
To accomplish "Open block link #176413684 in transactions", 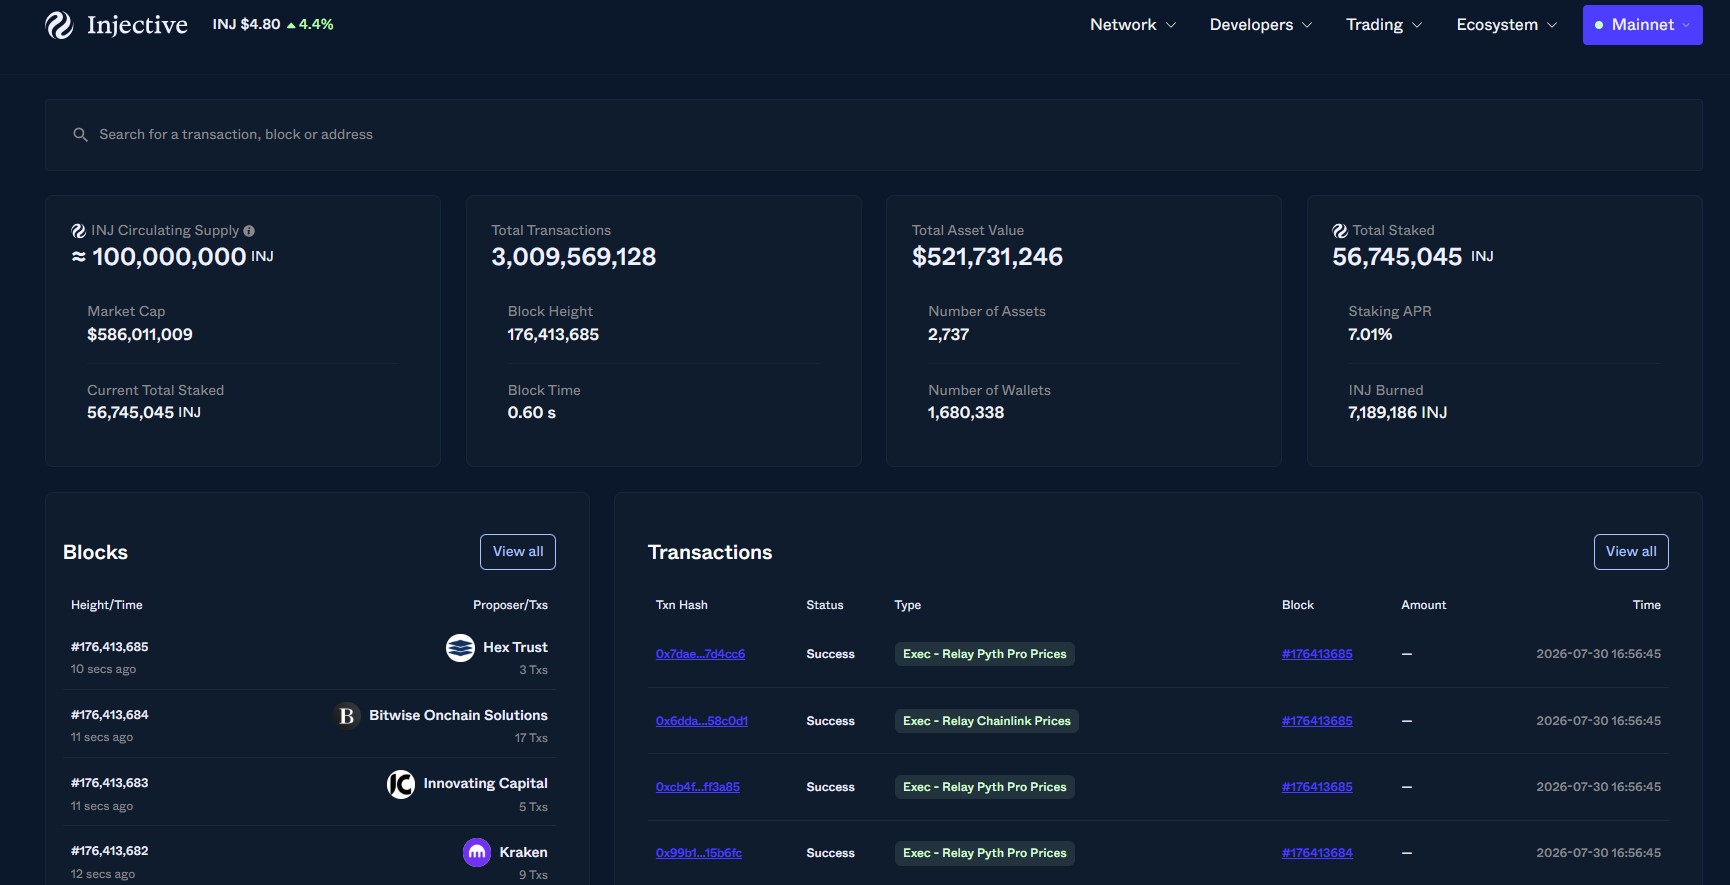I will [1317, 853].
